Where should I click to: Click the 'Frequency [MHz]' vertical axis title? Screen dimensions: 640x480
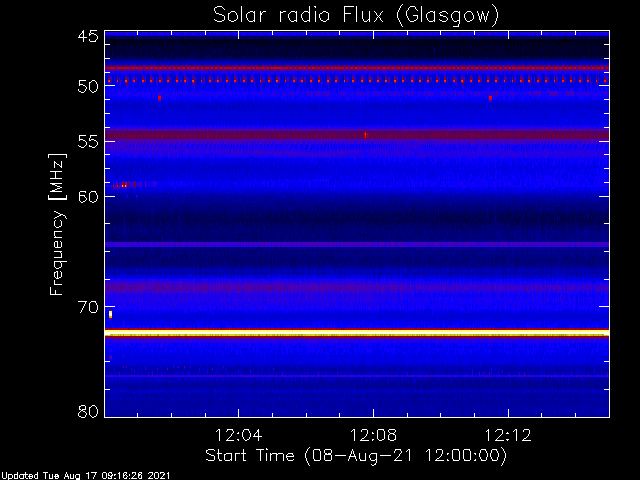click(x=57, y=224)
